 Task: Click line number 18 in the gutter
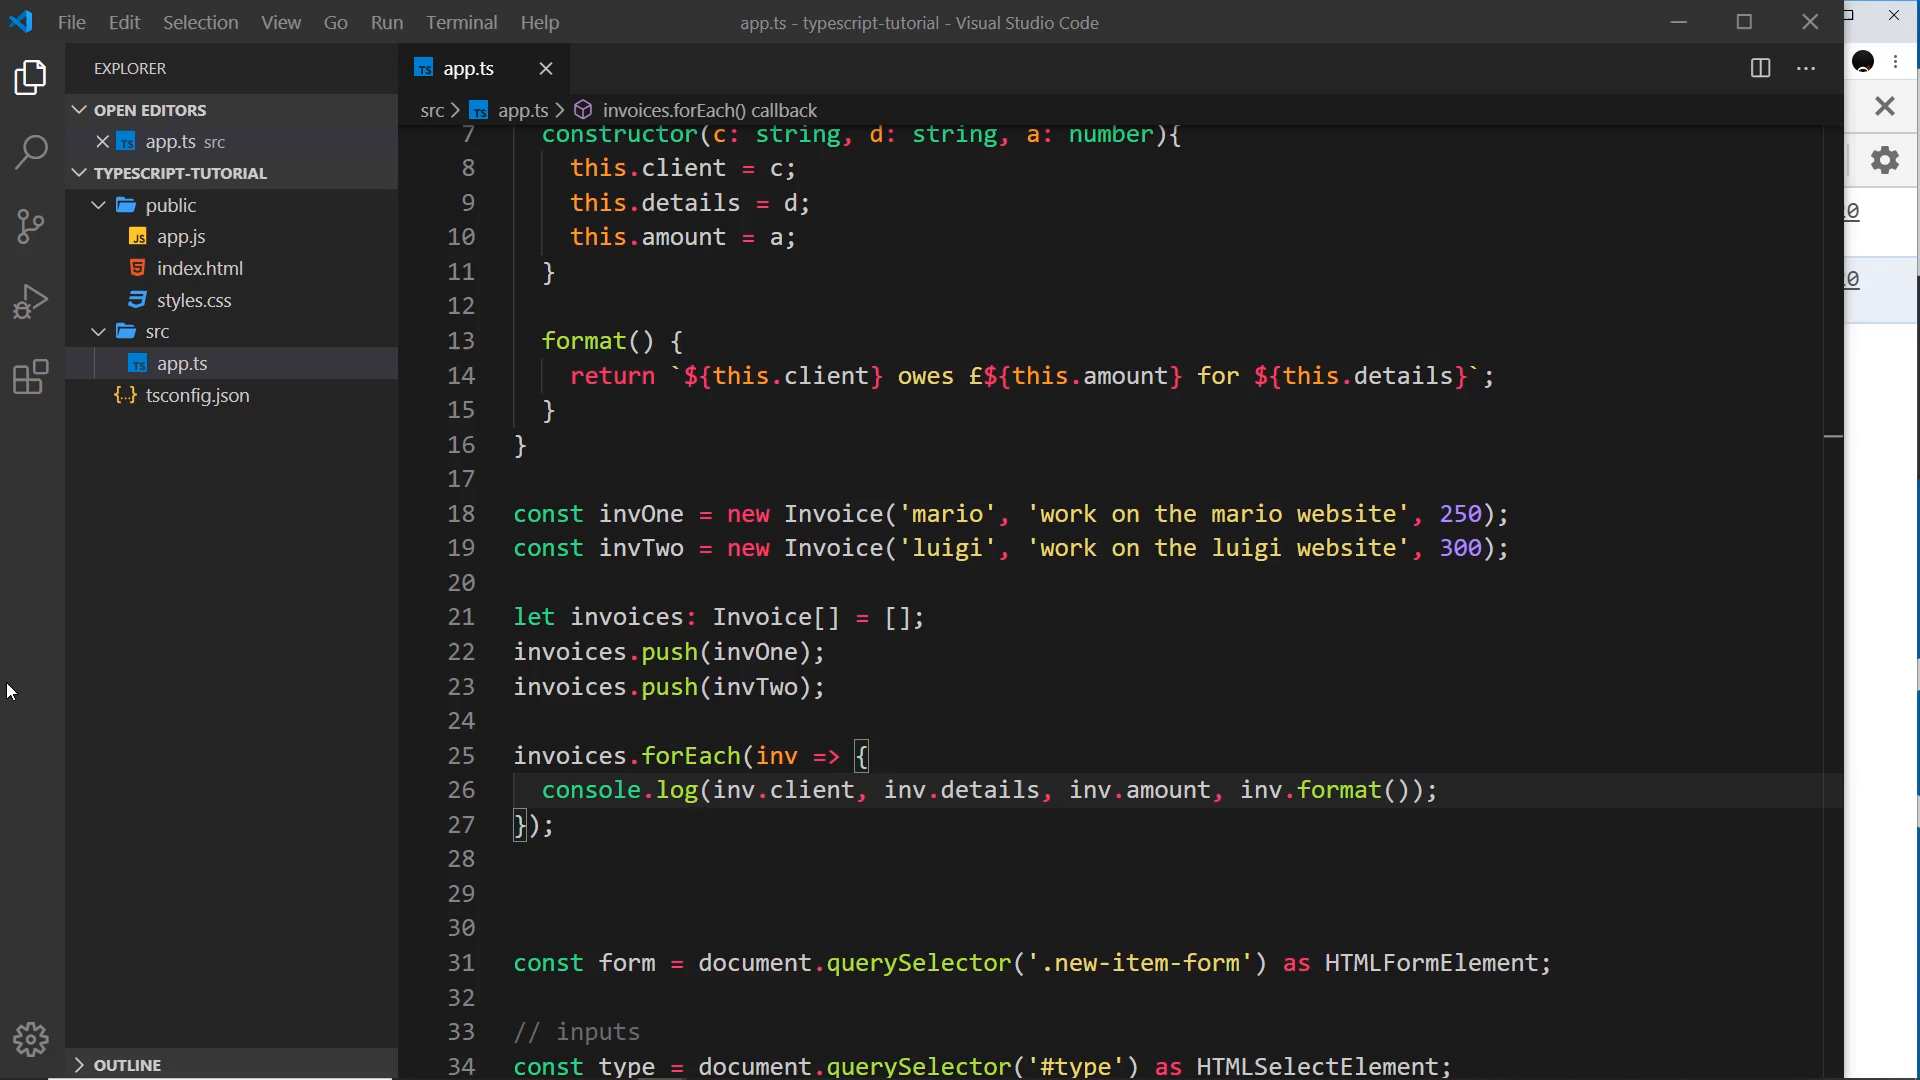pos(461,514)
